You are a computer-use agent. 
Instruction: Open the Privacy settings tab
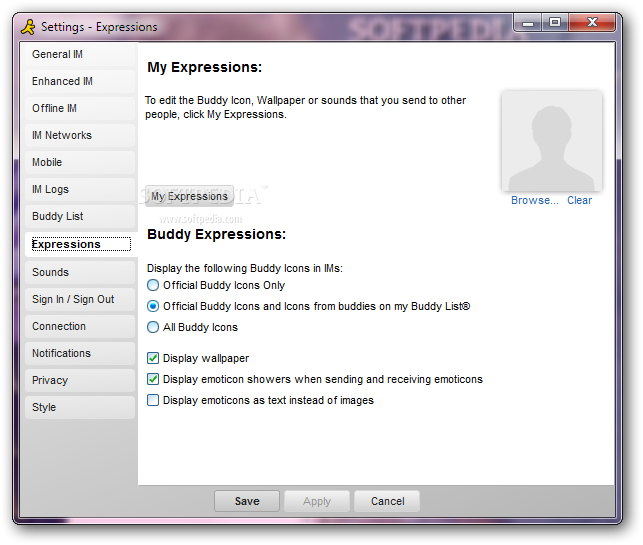[x=80, y=381]
